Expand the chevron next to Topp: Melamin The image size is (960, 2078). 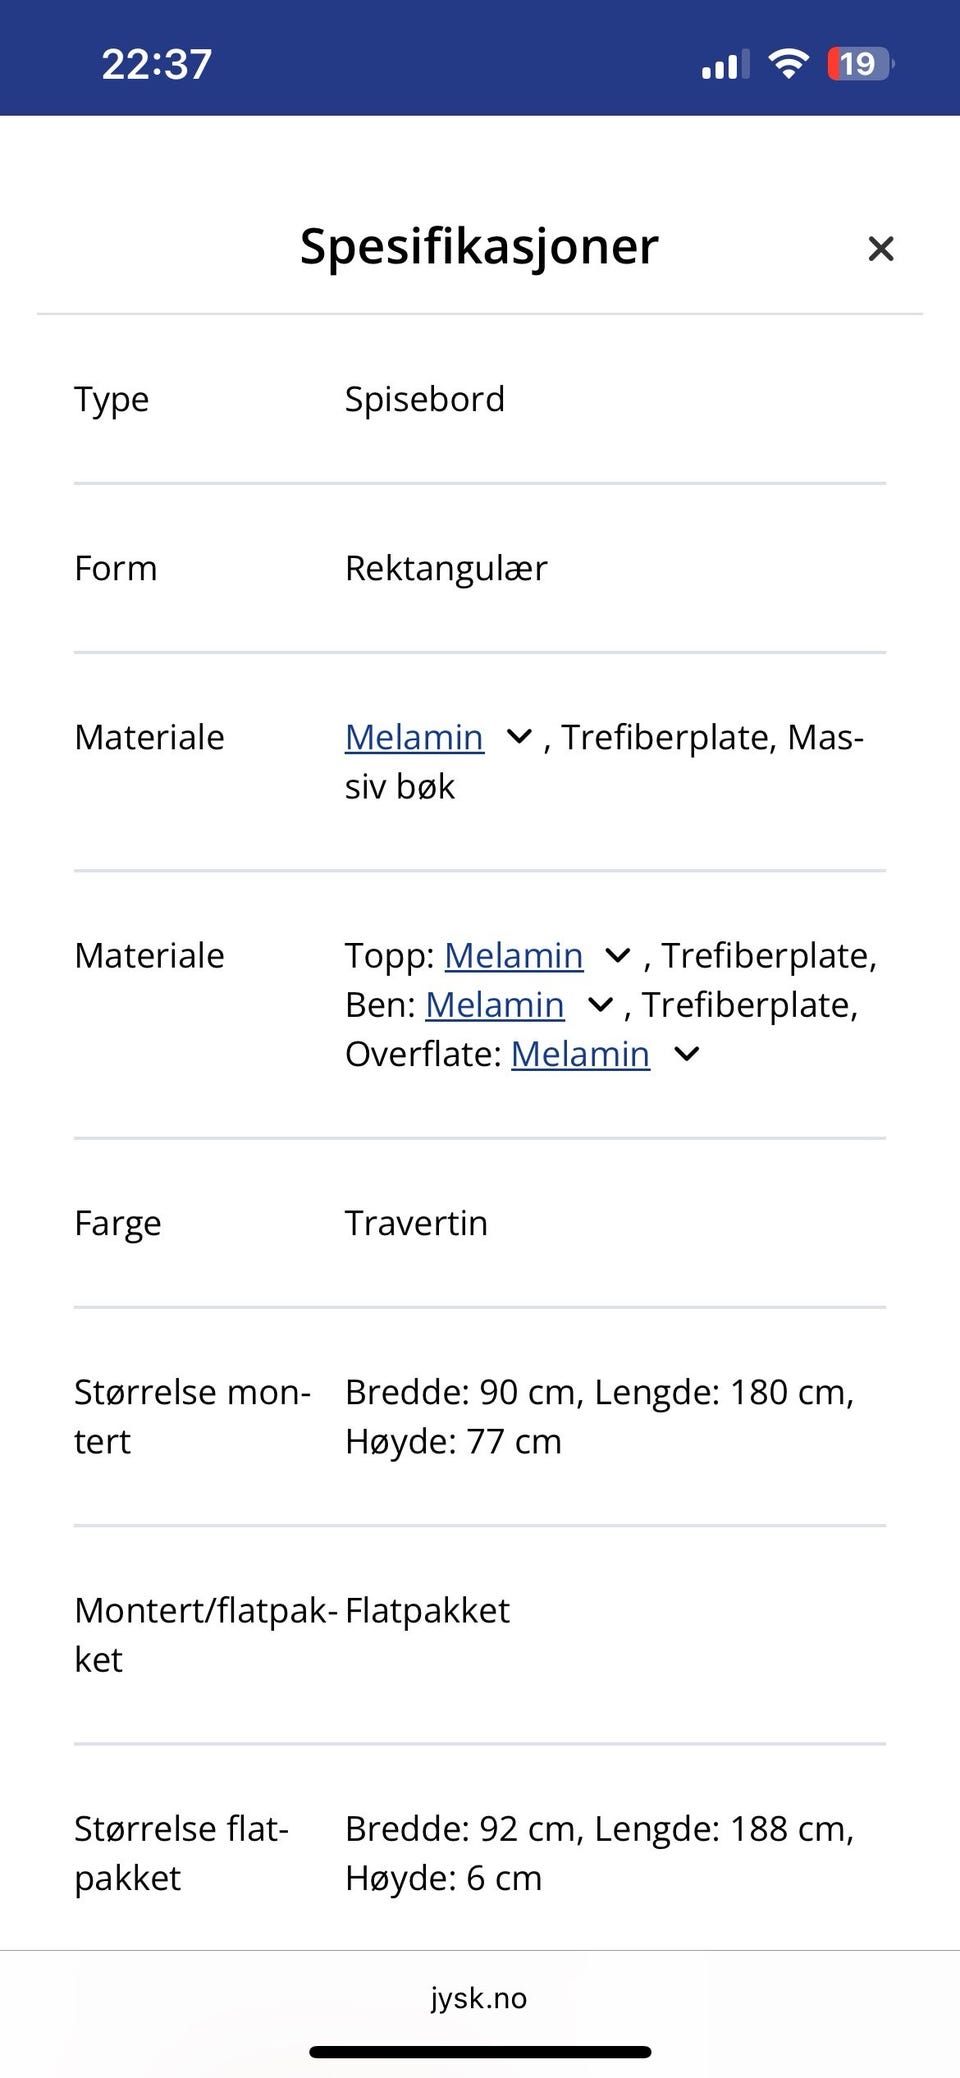click(618, 956)
